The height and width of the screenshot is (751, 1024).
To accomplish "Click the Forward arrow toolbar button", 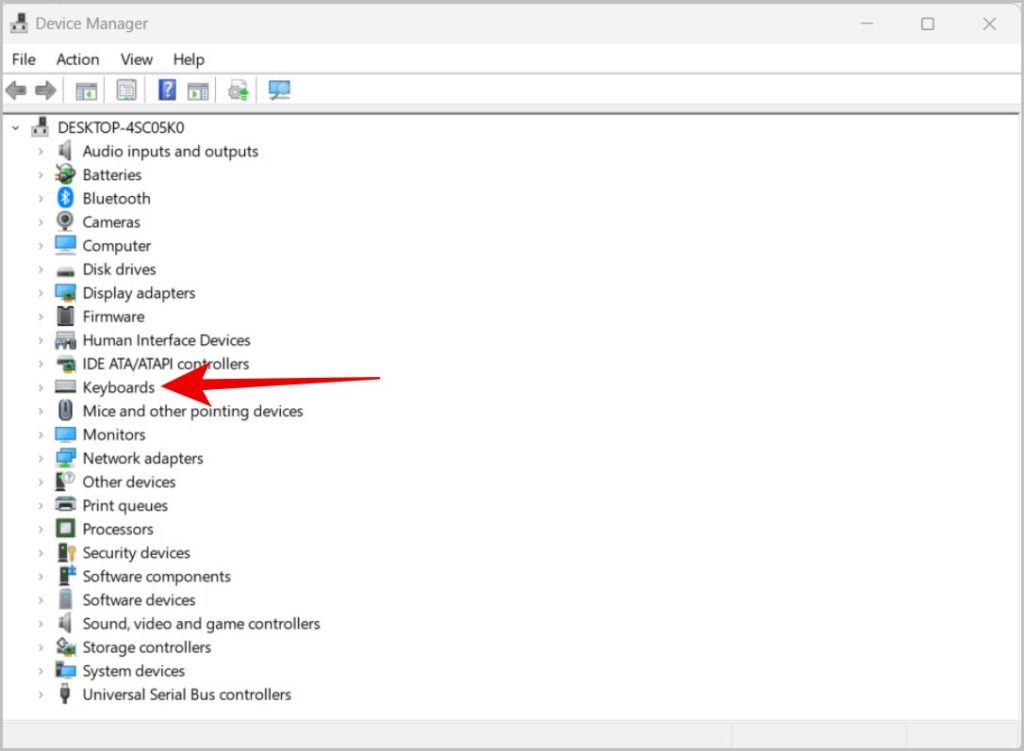I will click(x=45, y=90).
